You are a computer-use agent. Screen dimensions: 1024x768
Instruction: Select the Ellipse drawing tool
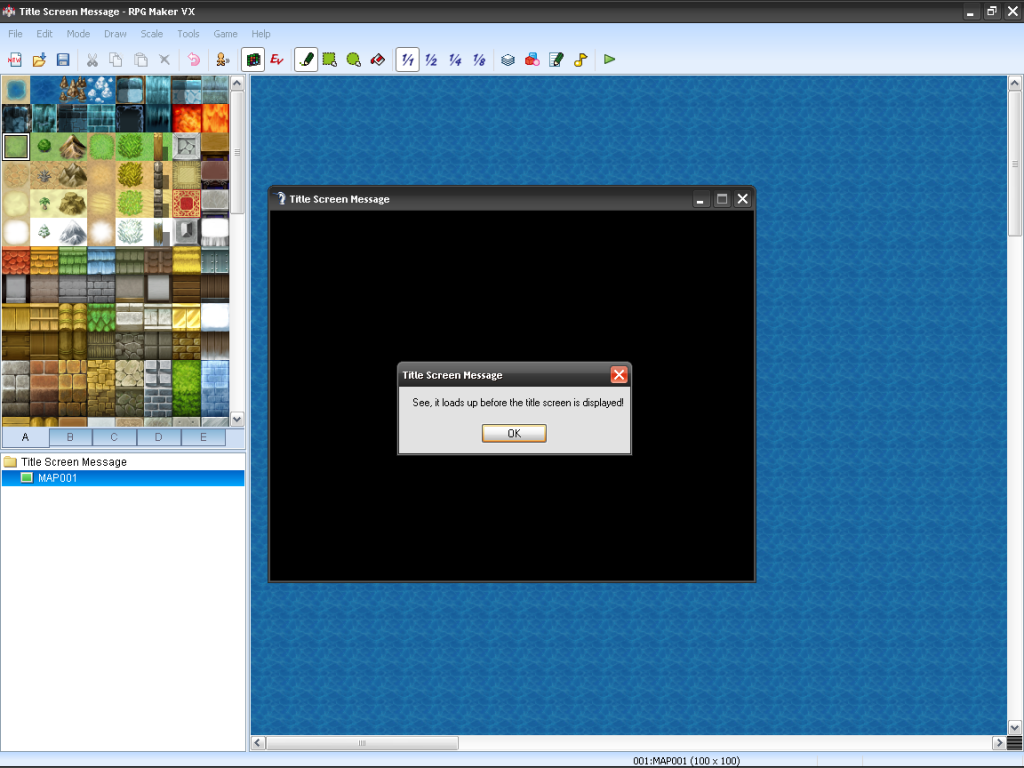354,60
